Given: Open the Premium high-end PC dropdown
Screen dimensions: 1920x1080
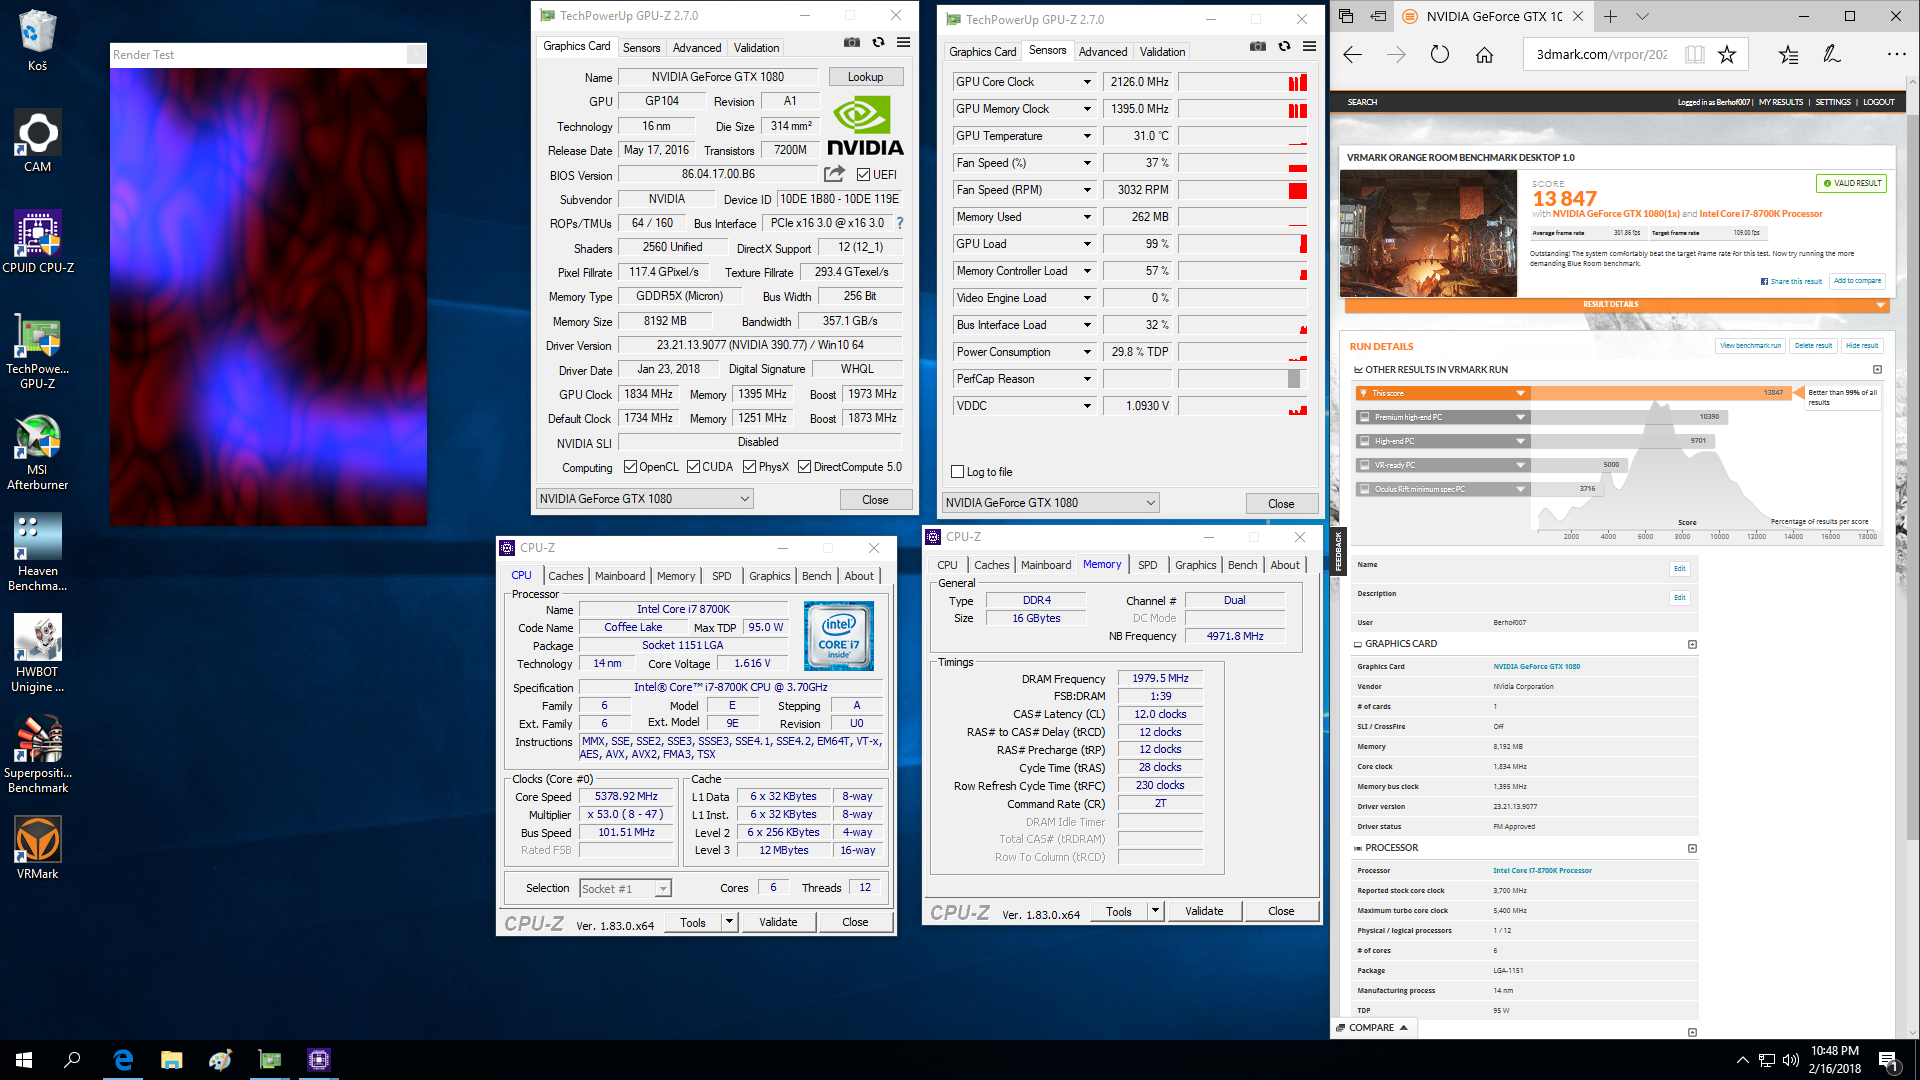Looking at the screenshot, I should coord(1521,417).
